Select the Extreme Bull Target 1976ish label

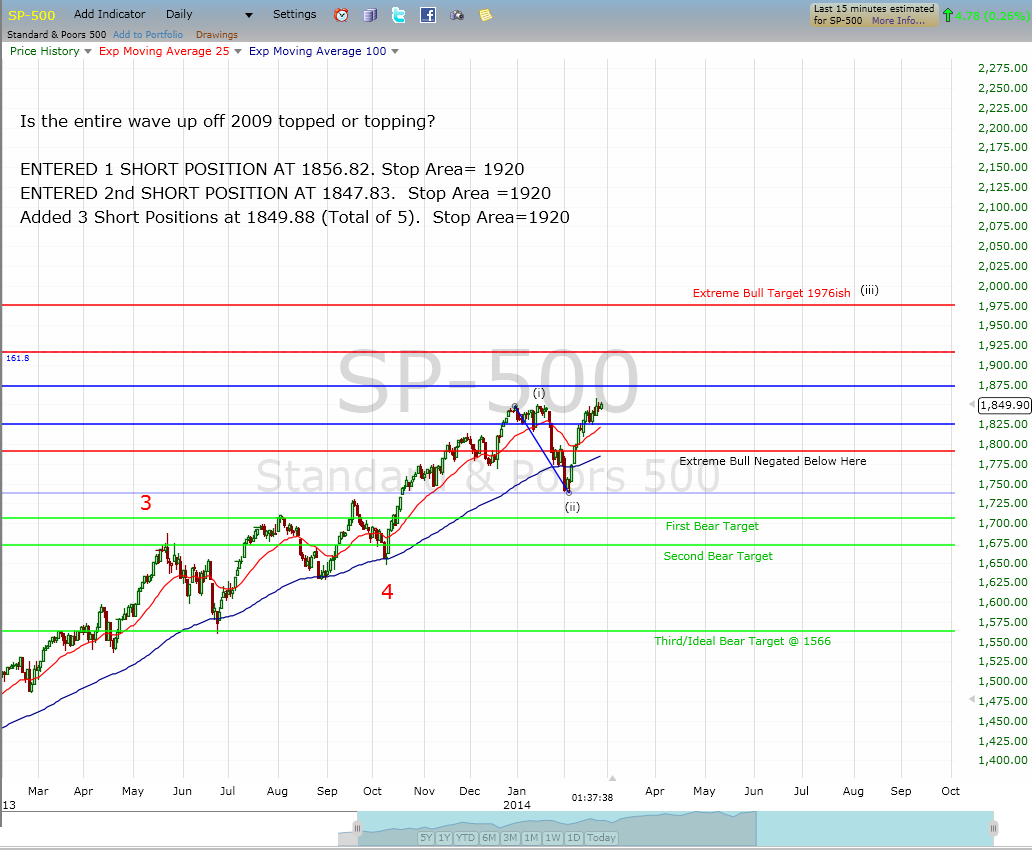tap(771, 293)
